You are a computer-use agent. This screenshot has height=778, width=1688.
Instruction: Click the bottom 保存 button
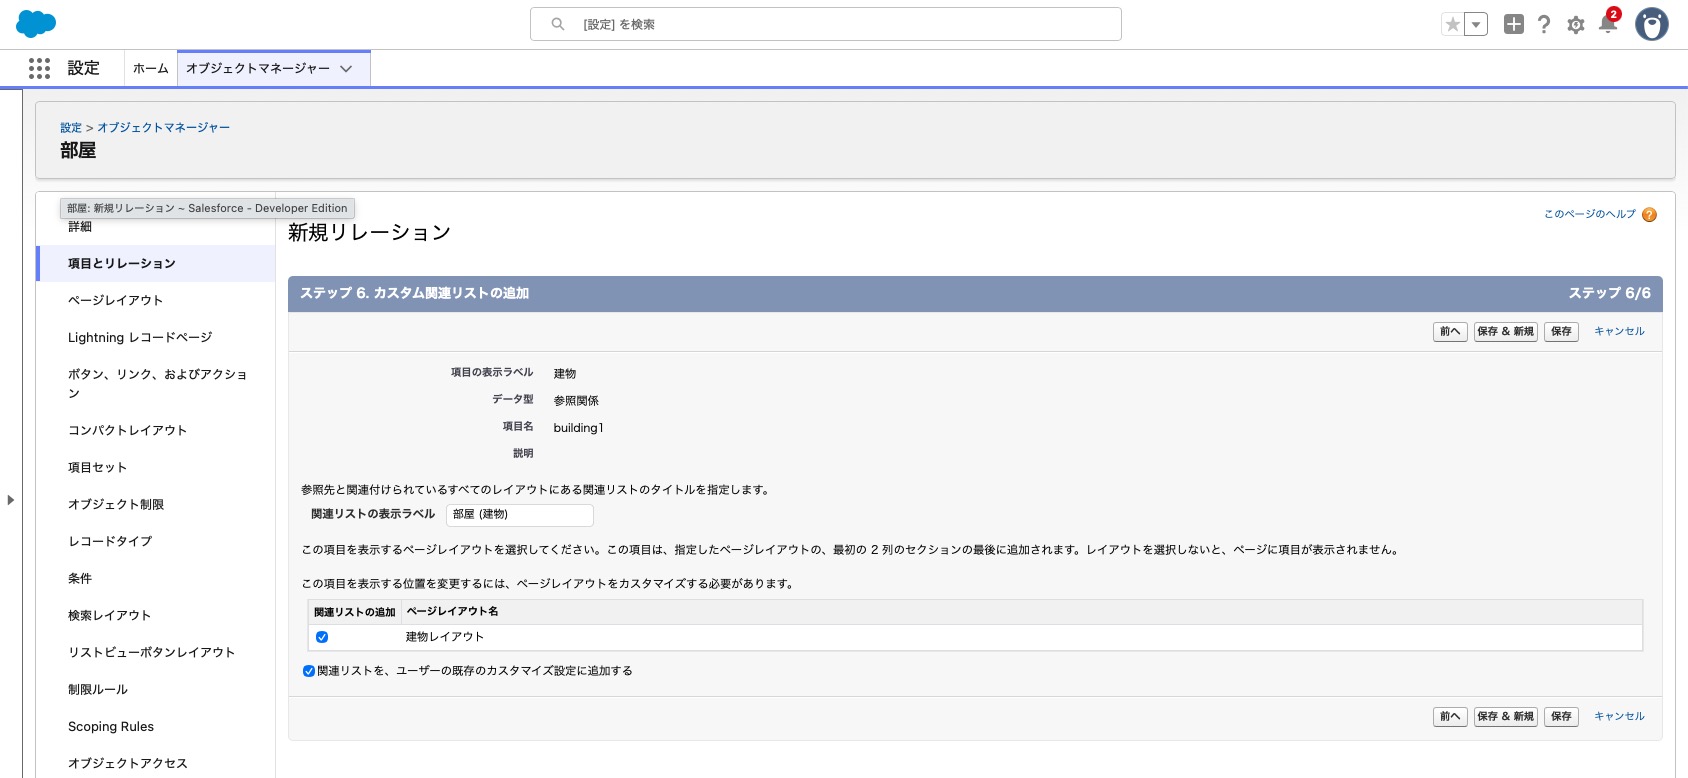[1561, 716]
